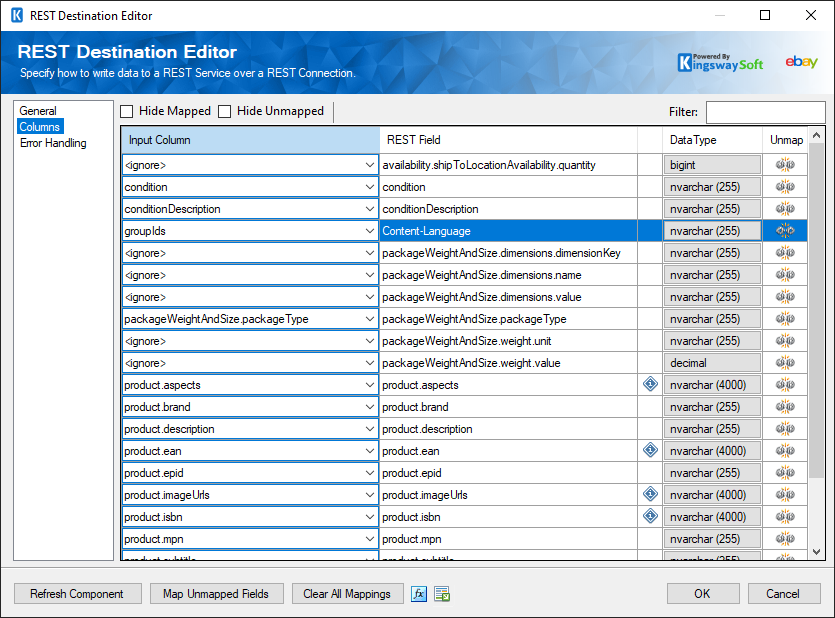Click the info diamond icon for product.ean
The width and height of the screenshot is (835, 618).
coord(650,450)
